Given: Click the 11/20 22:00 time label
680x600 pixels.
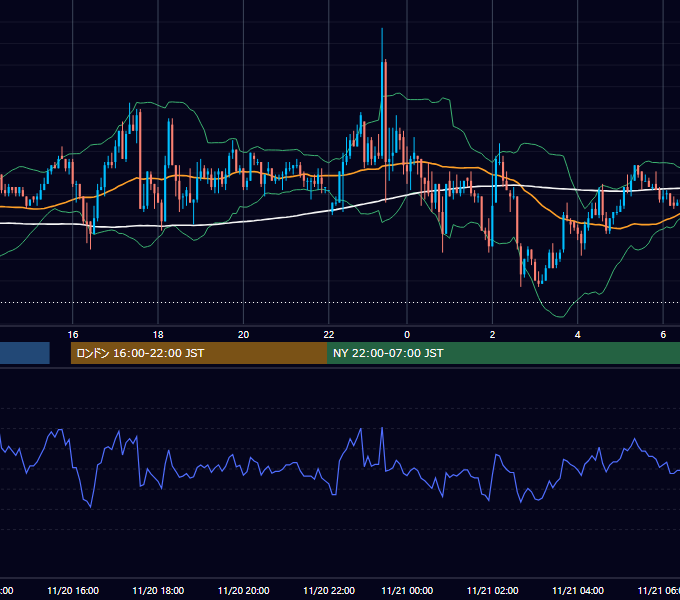Looking at the screenshot, I should pos(329,590).
